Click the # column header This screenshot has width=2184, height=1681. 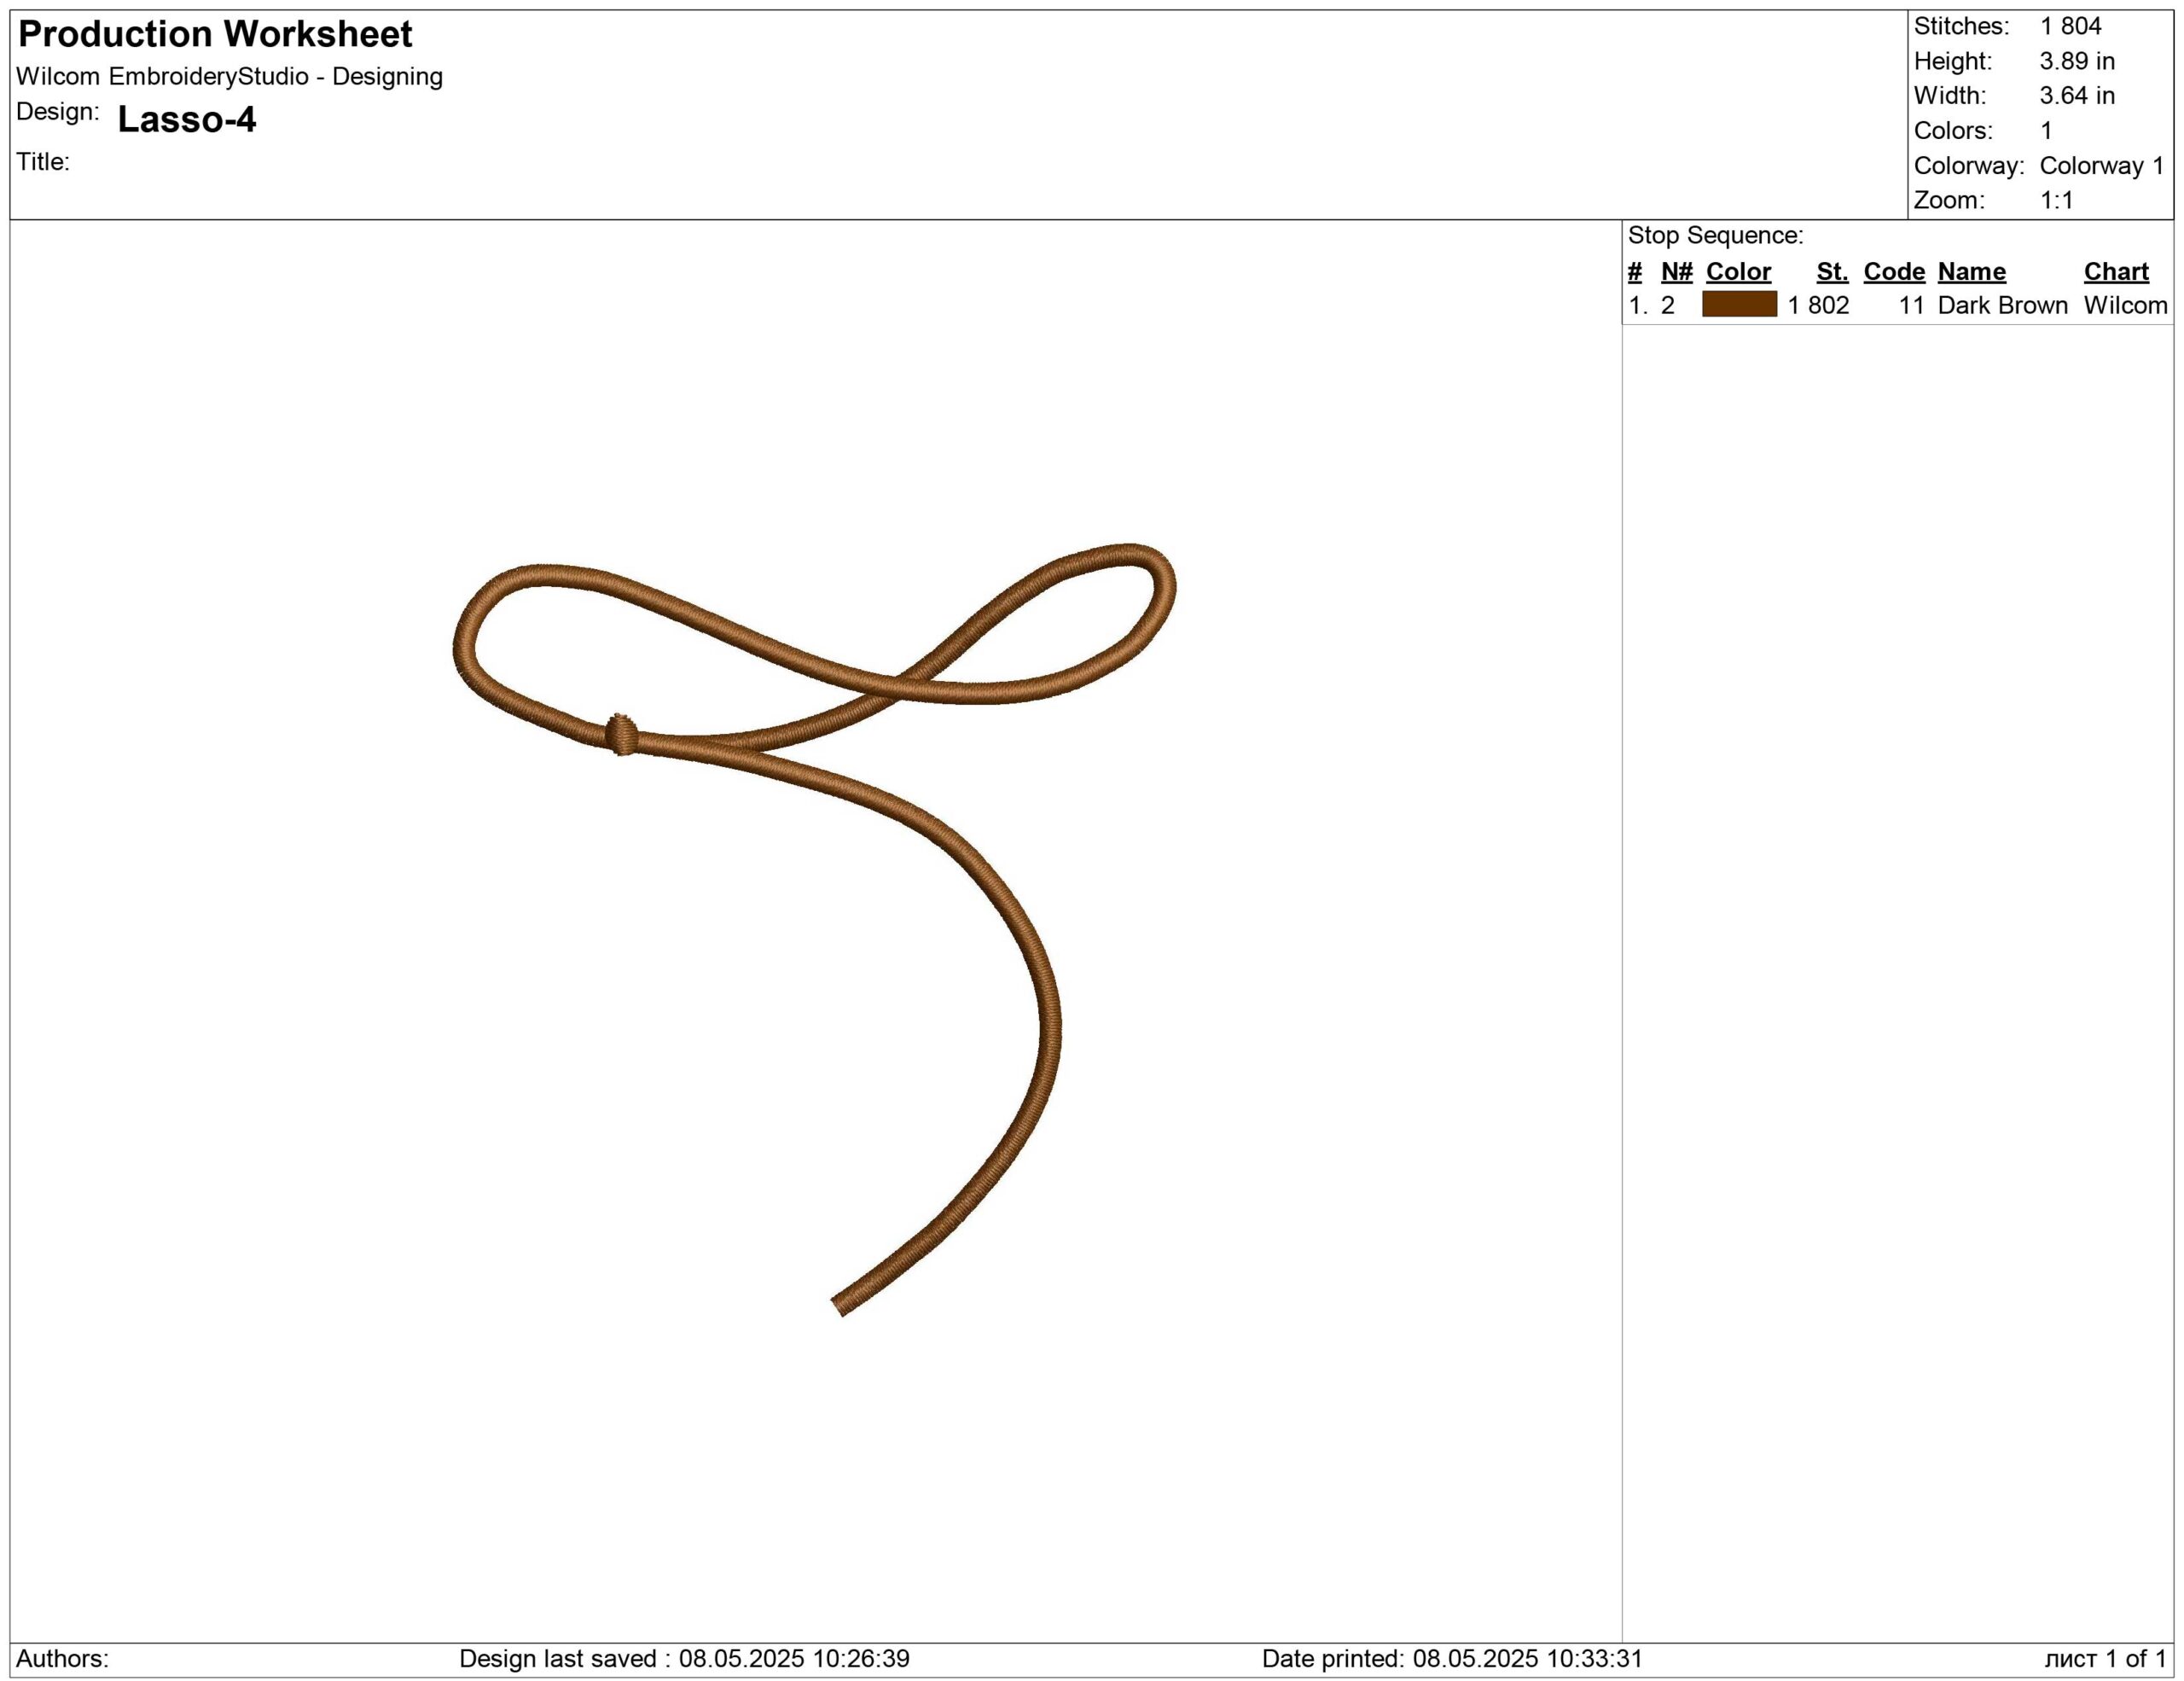coord(1635,272)
